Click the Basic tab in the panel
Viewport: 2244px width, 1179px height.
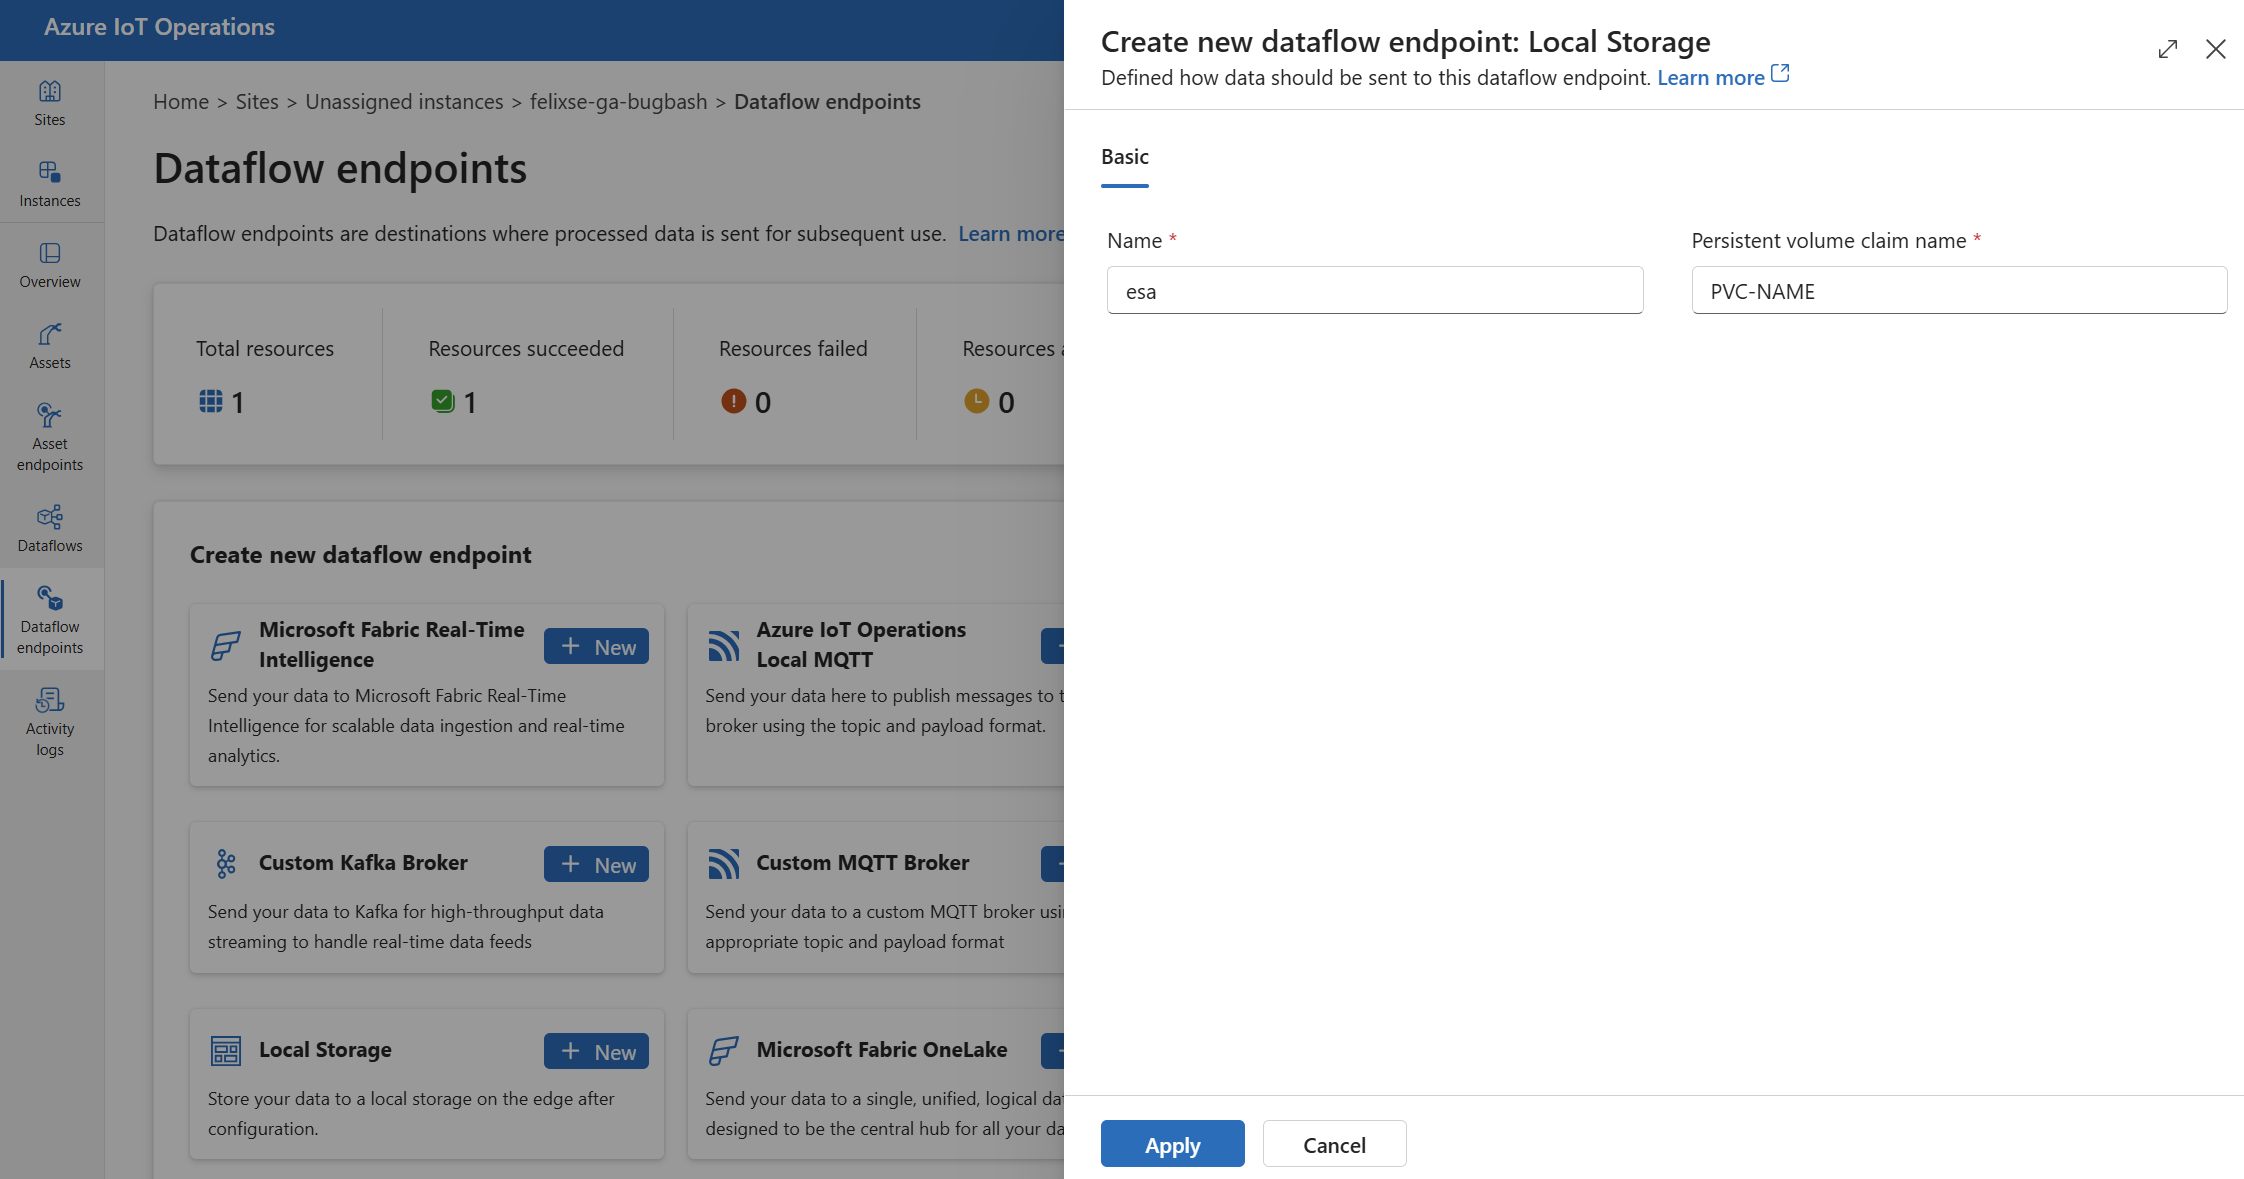(x=1125, y=154)
